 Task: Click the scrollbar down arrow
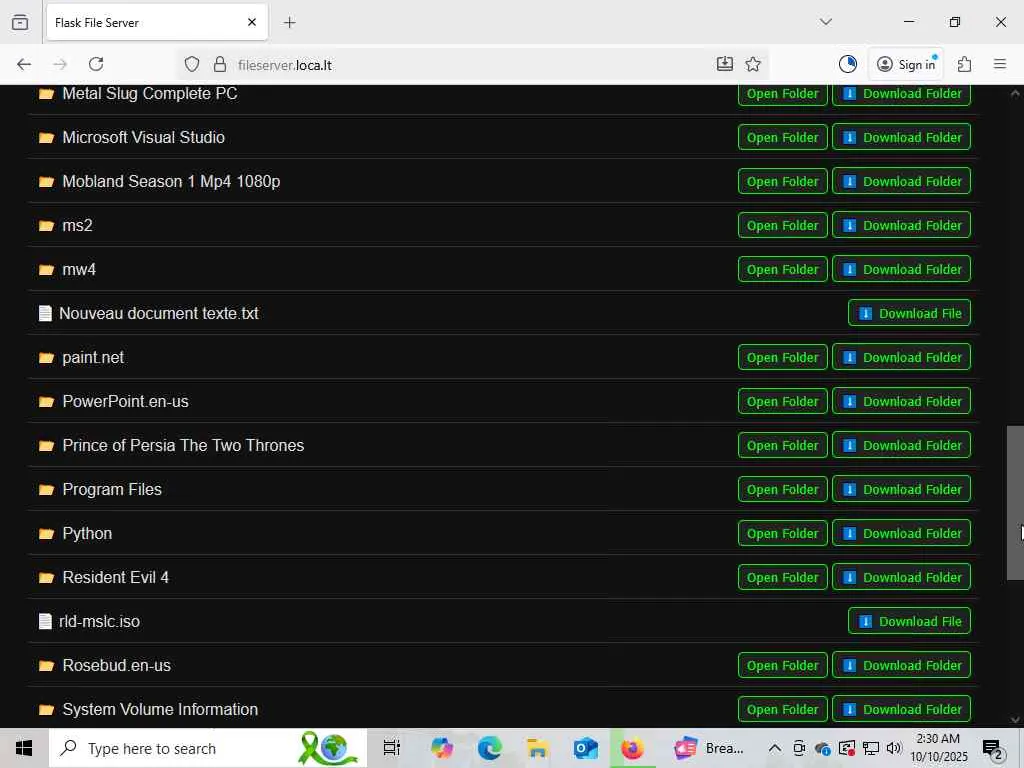[x=1015, y=720]
